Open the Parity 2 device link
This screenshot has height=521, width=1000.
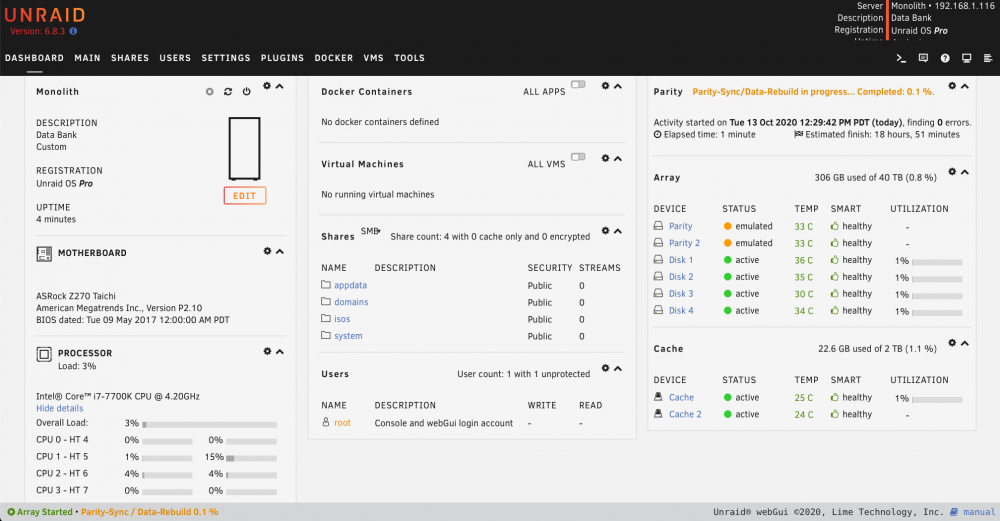click(684, 243)
